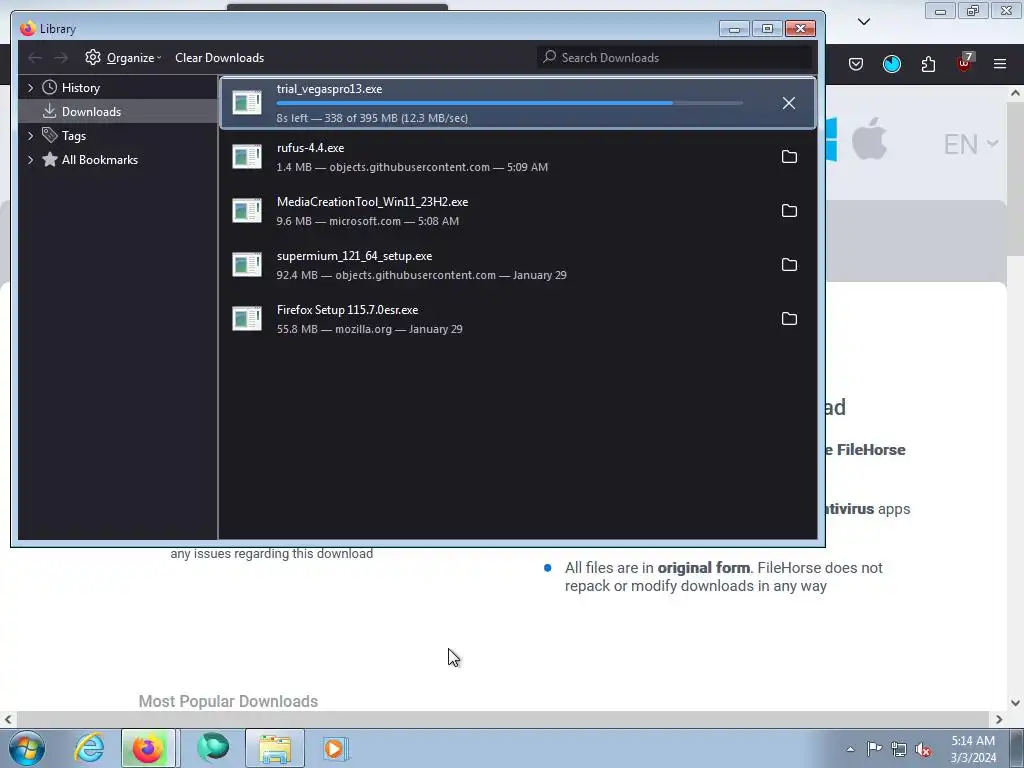Open the folder containing MediaCreationTool_Win11_23H2.exe

click(789, 211)
